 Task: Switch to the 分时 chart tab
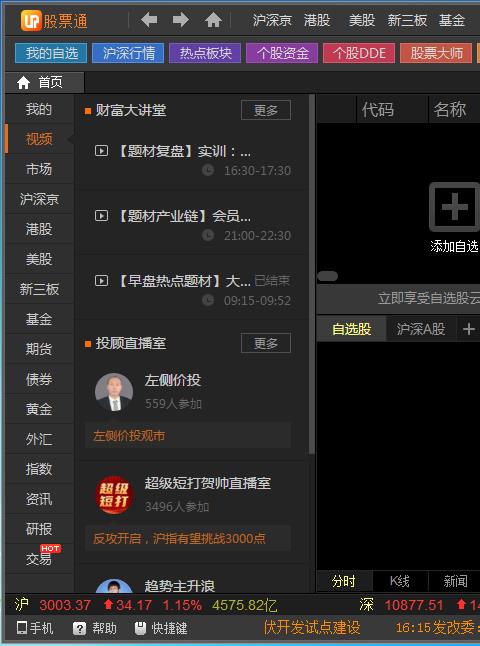344,581
